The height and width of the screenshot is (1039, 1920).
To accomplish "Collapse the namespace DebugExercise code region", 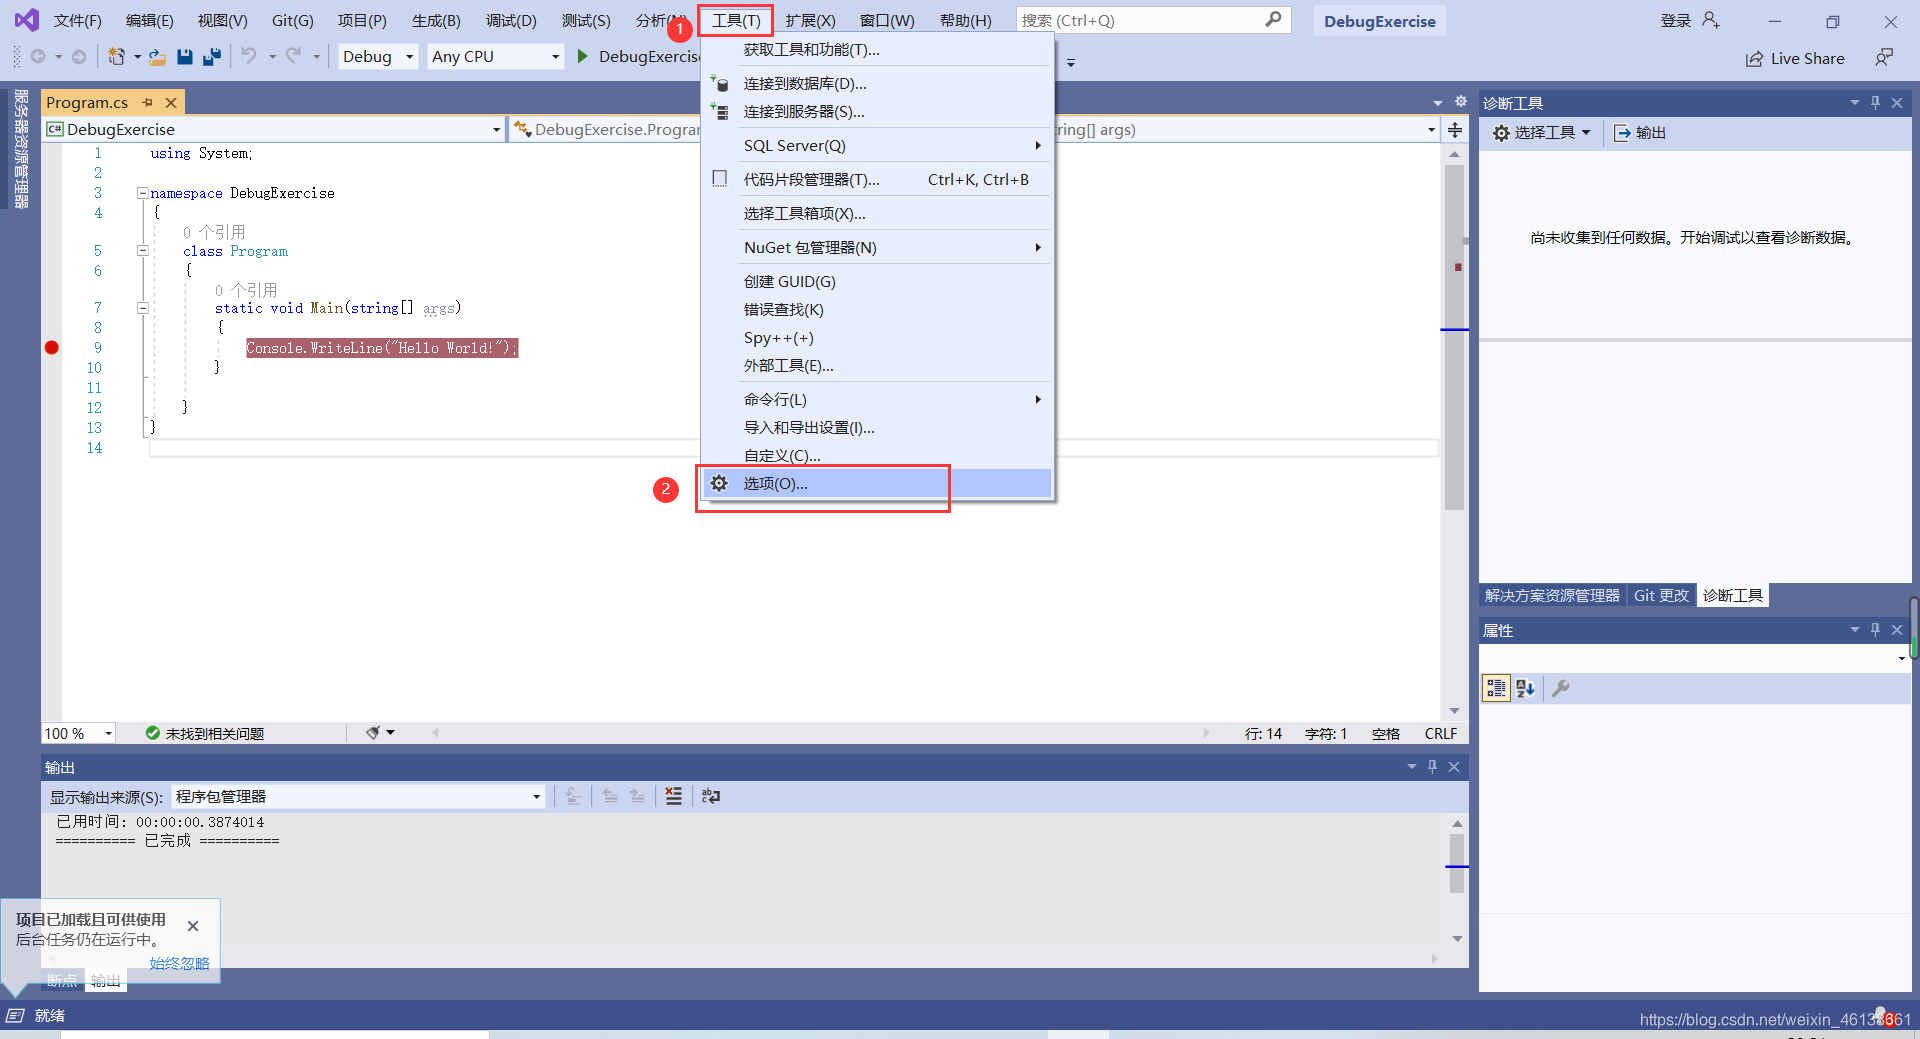I will [x=142, y=192].
